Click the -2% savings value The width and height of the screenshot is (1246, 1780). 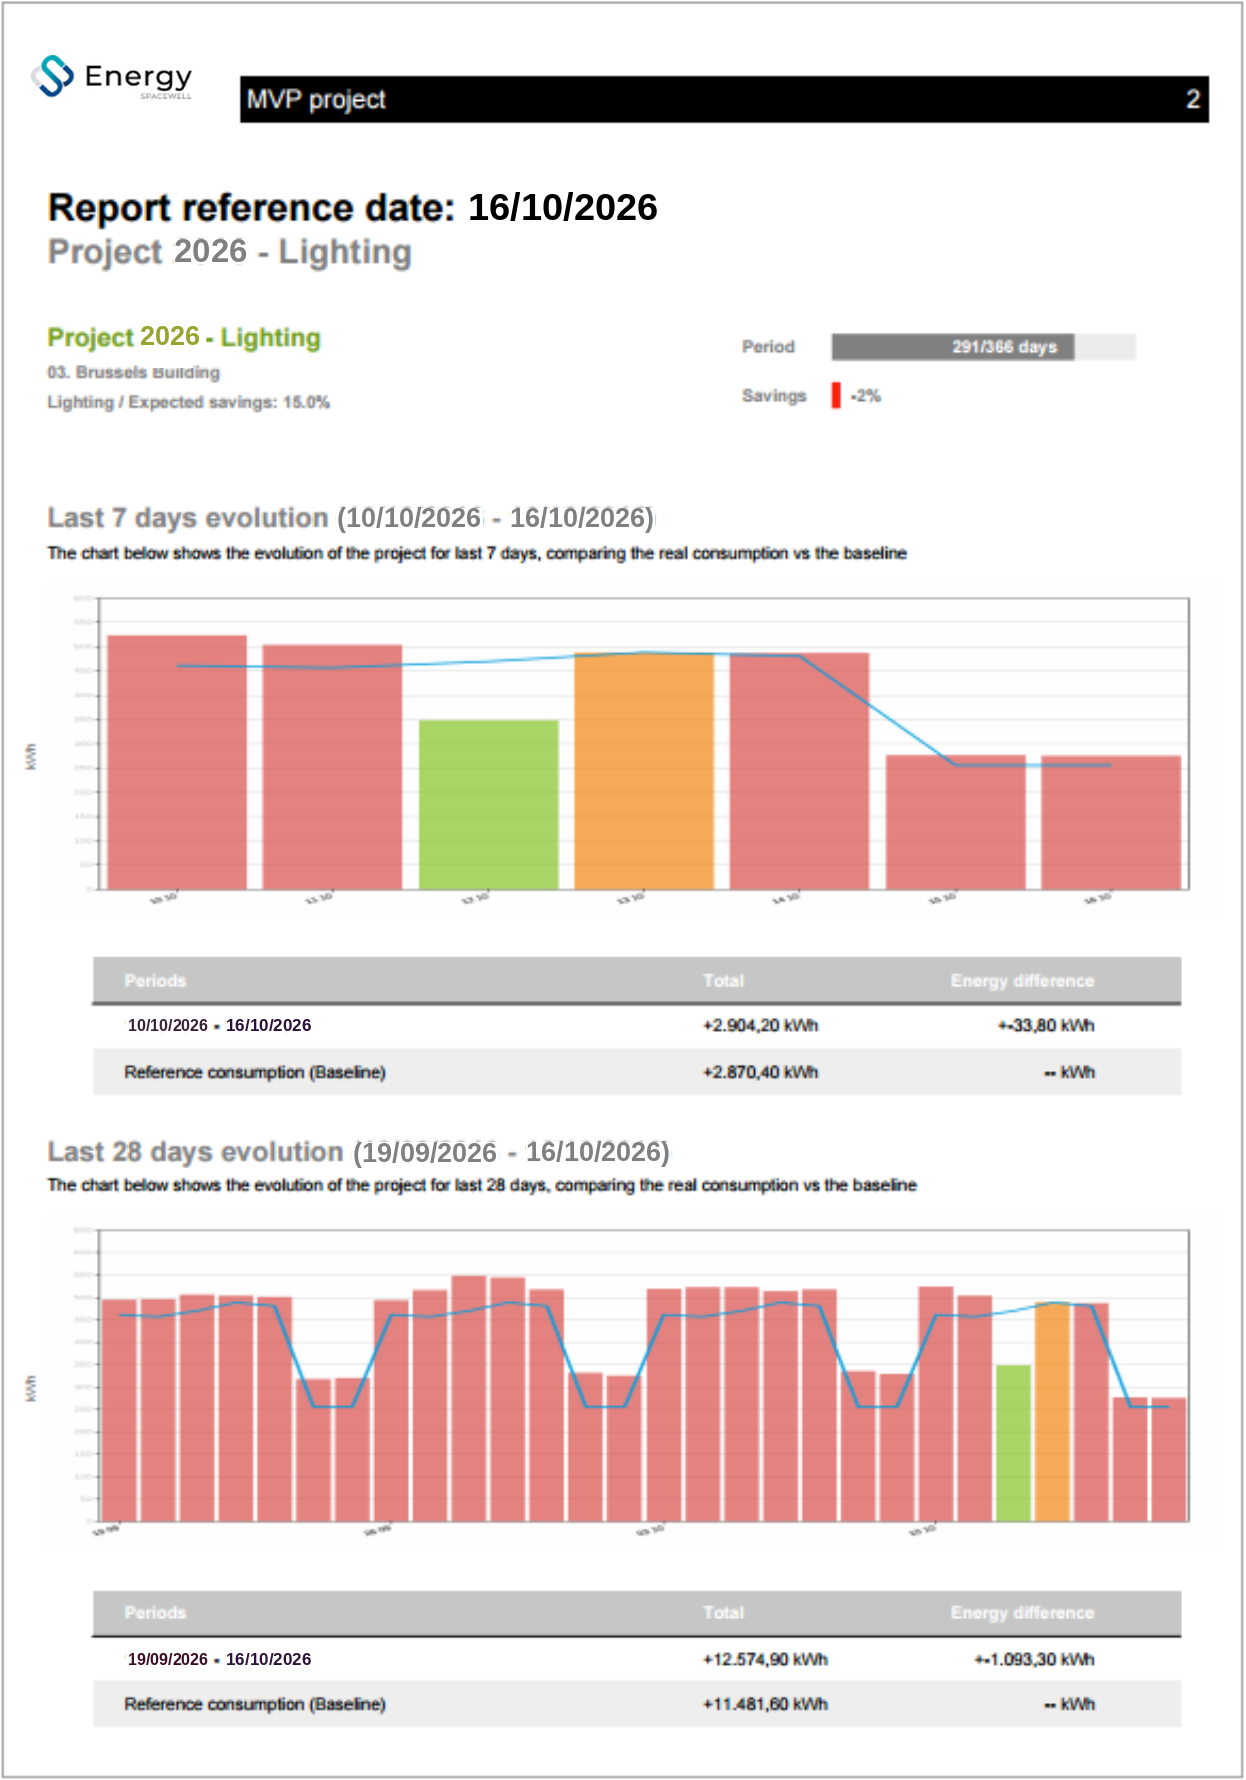(866, 396)
